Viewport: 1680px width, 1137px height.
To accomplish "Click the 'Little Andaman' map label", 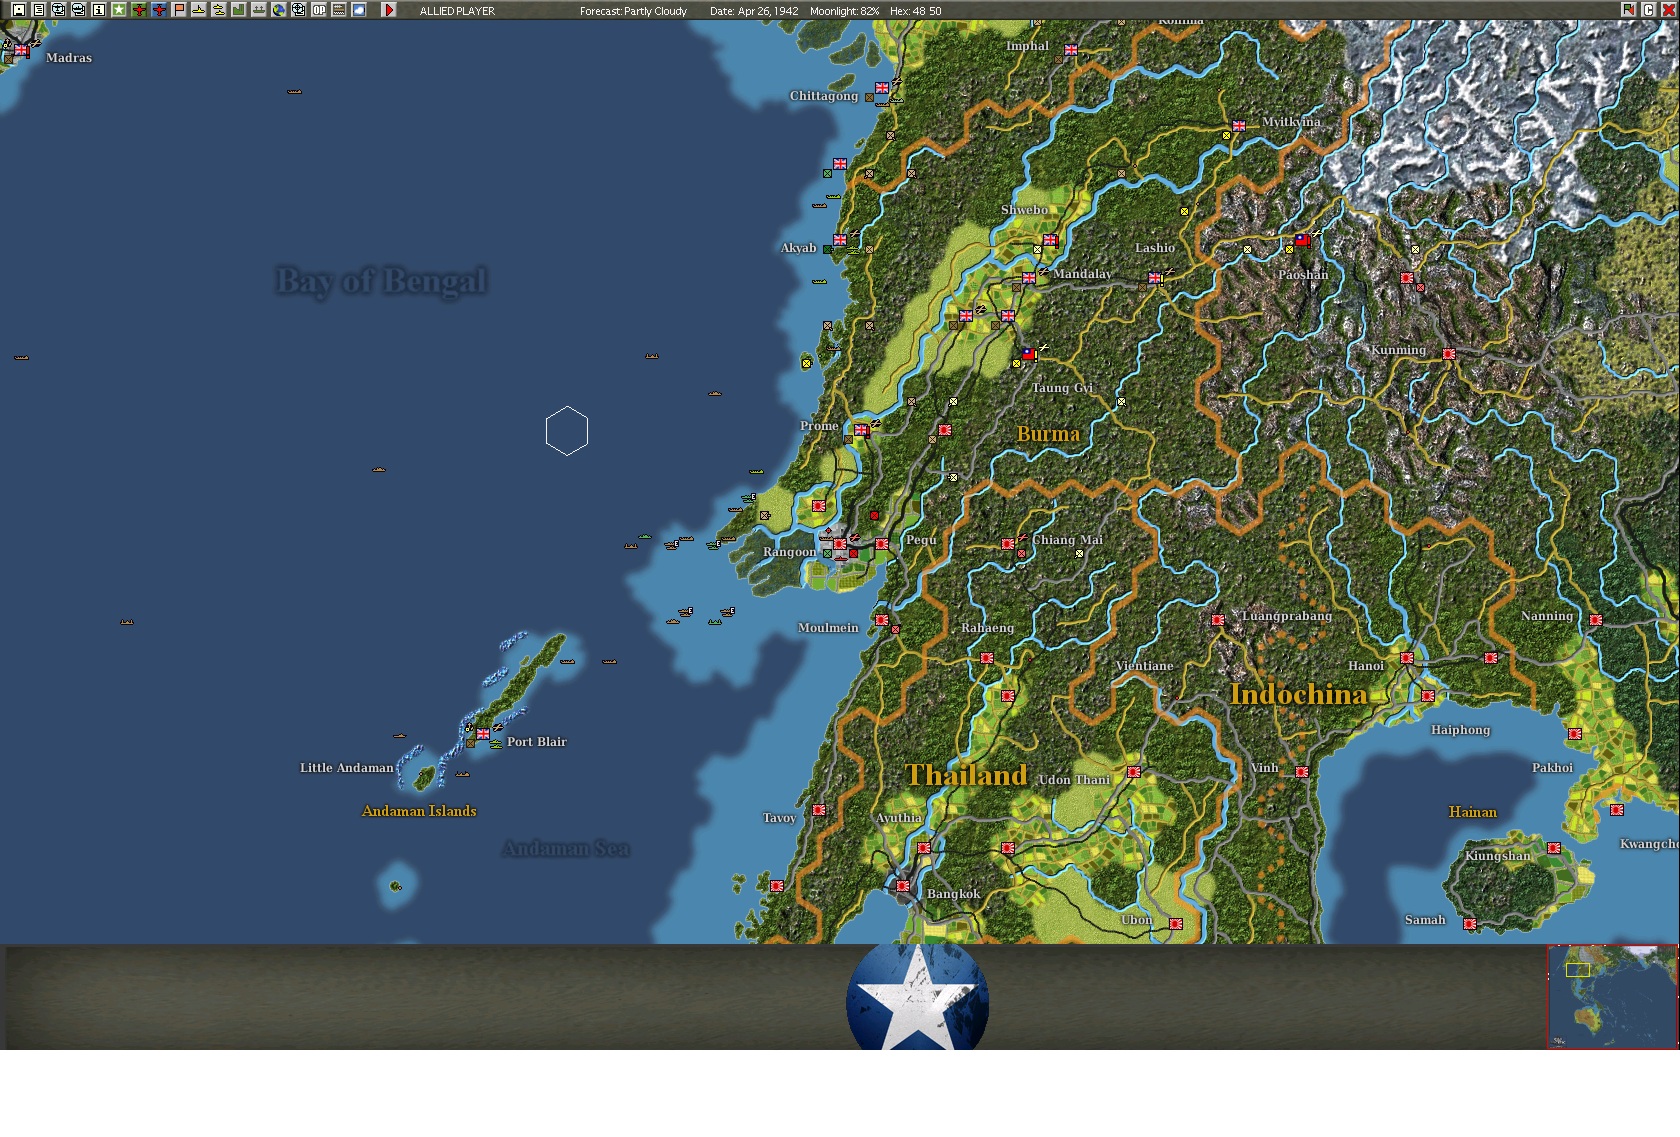I will coord(346,768).
